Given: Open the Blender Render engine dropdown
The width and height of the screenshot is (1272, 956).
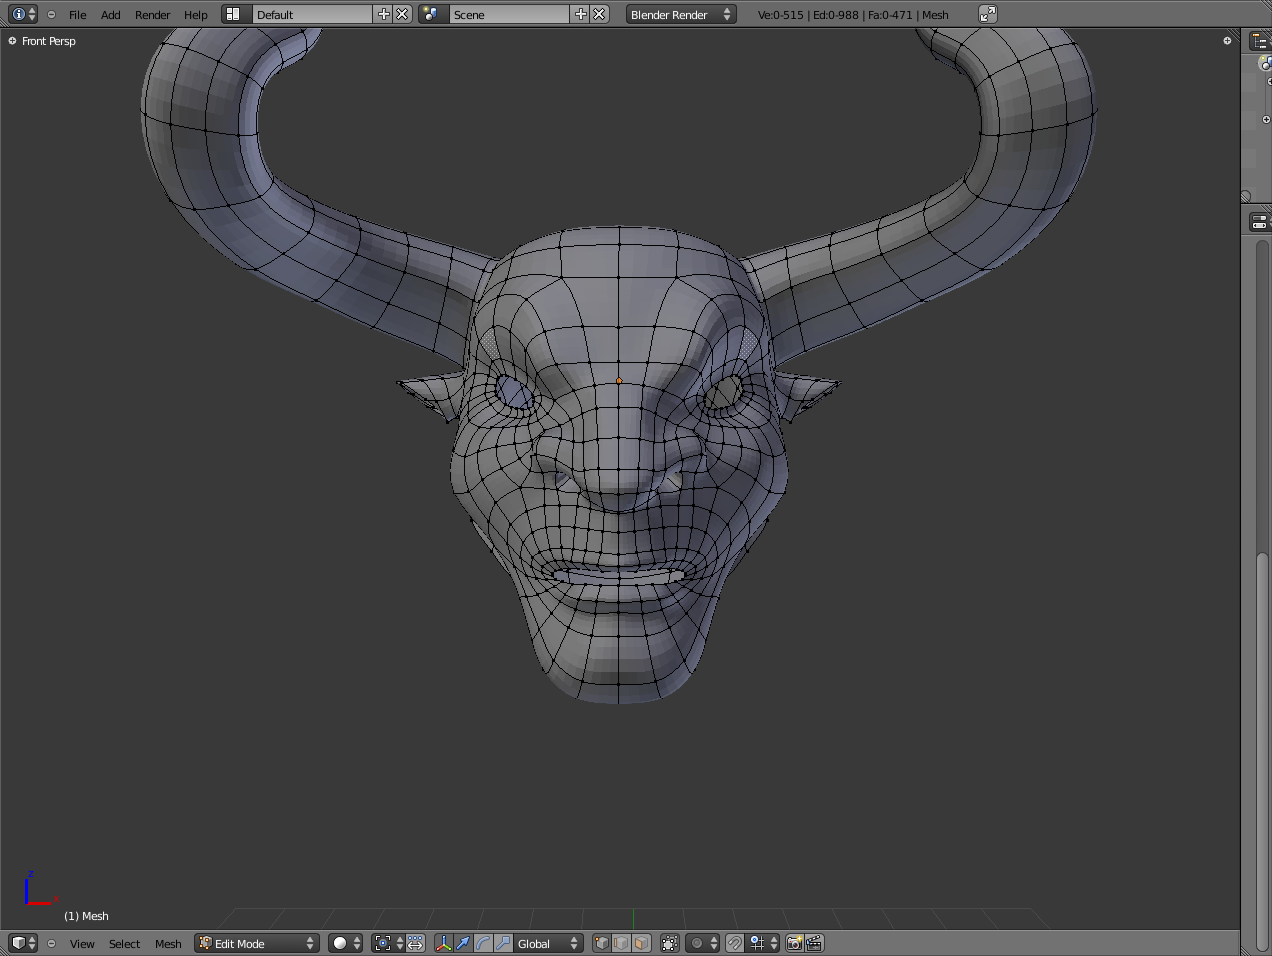Looking at the screenshot, I should tap(680, 14).
